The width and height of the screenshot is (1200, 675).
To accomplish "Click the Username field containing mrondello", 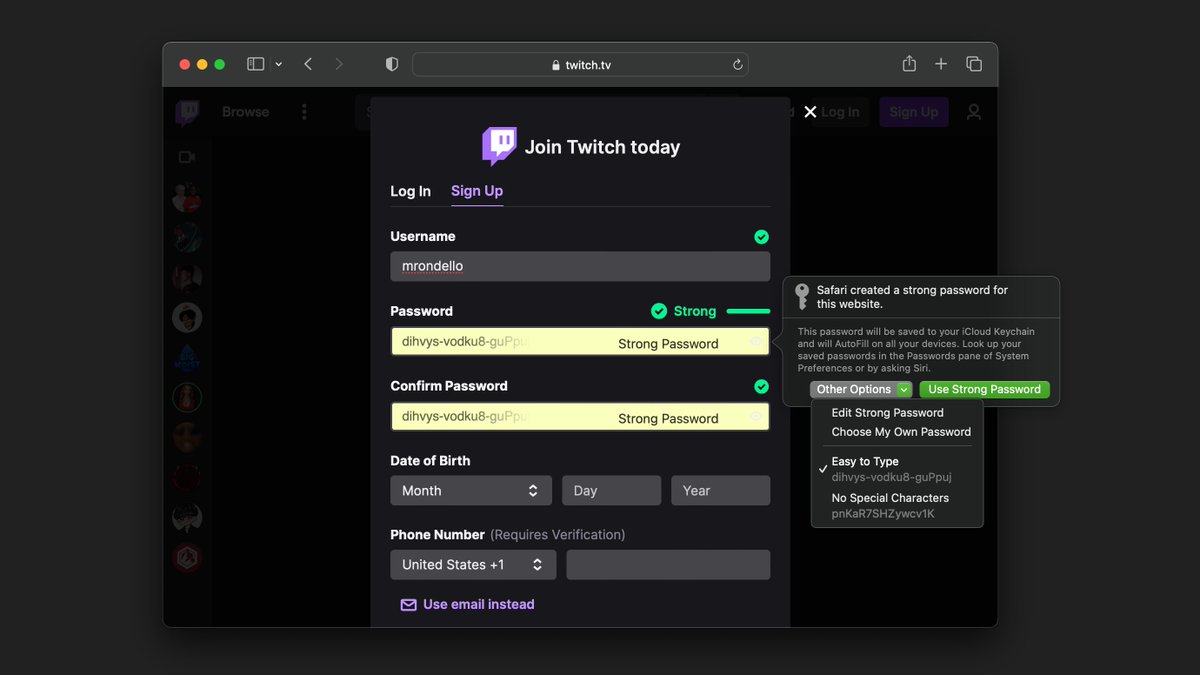I will (x=580, y=266).
